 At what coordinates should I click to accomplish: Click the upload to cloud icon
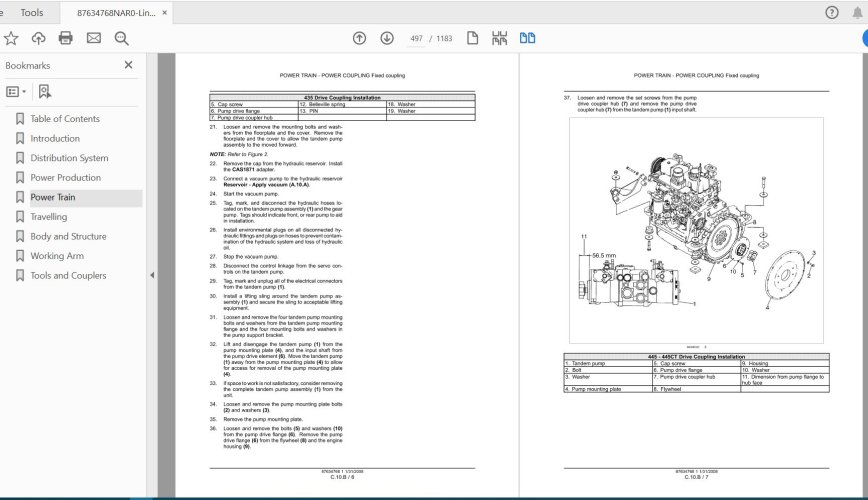pos(38,38)
